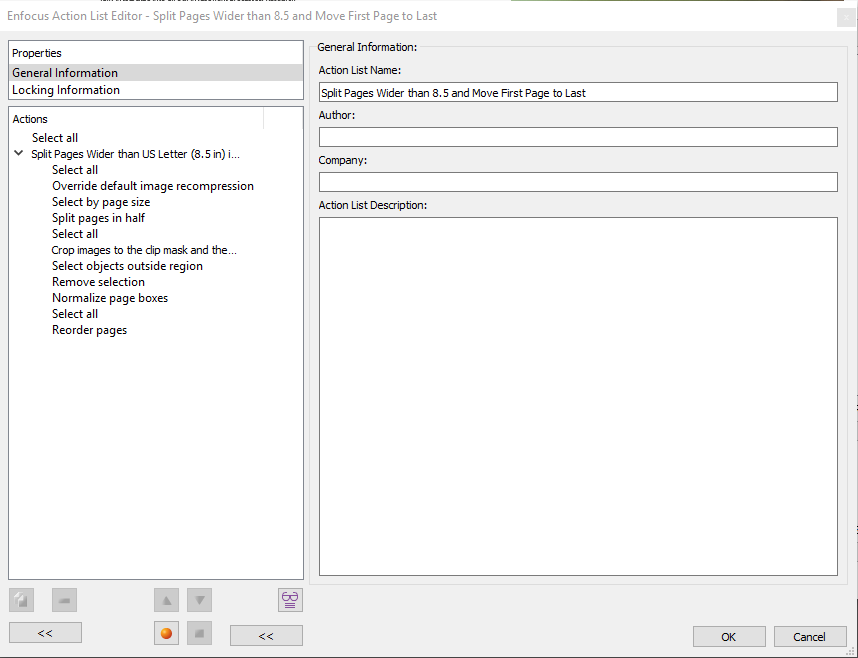
Task: Click the remove action minus icon
Action: (x=64, y=600)
